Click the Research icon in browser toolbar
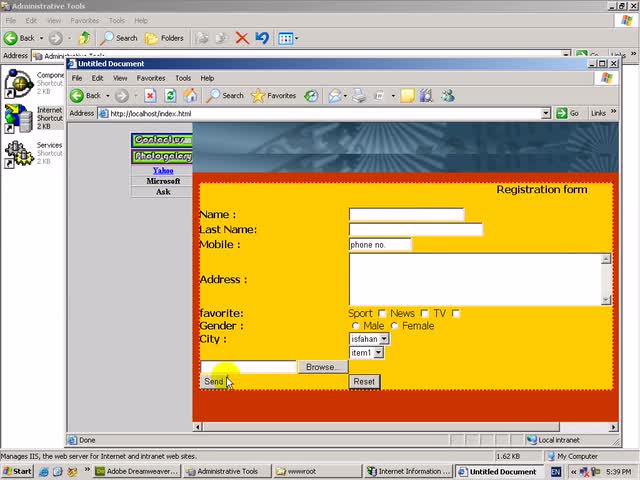This screenshot has width=640, height=480. click(426, 96)
